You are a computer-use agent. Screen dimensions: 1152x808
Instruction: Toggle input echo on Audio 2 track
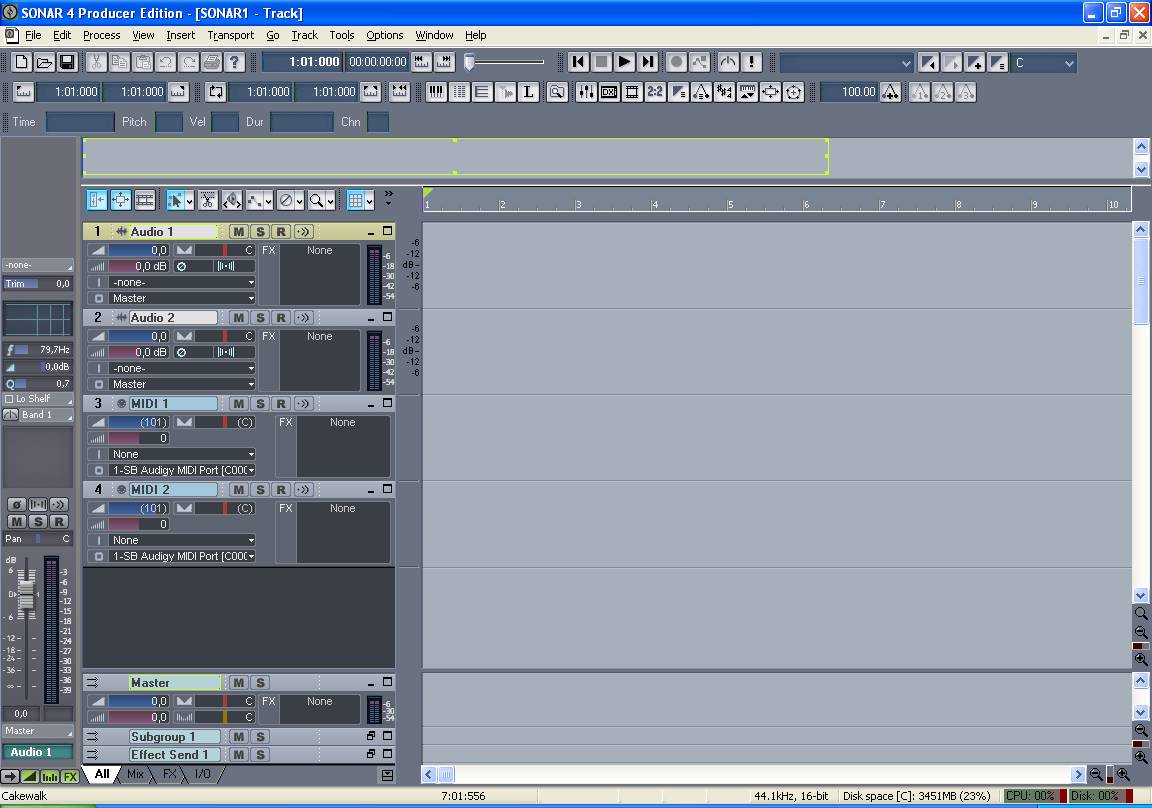click(x=303, y=317)
